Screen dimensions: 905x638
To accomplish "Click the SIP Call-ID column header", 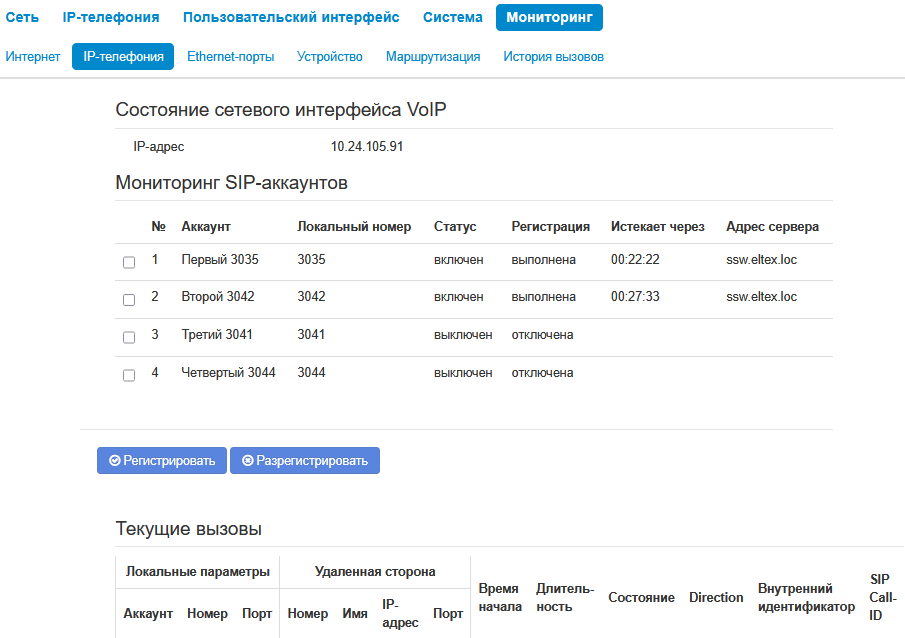I will 882,598.
